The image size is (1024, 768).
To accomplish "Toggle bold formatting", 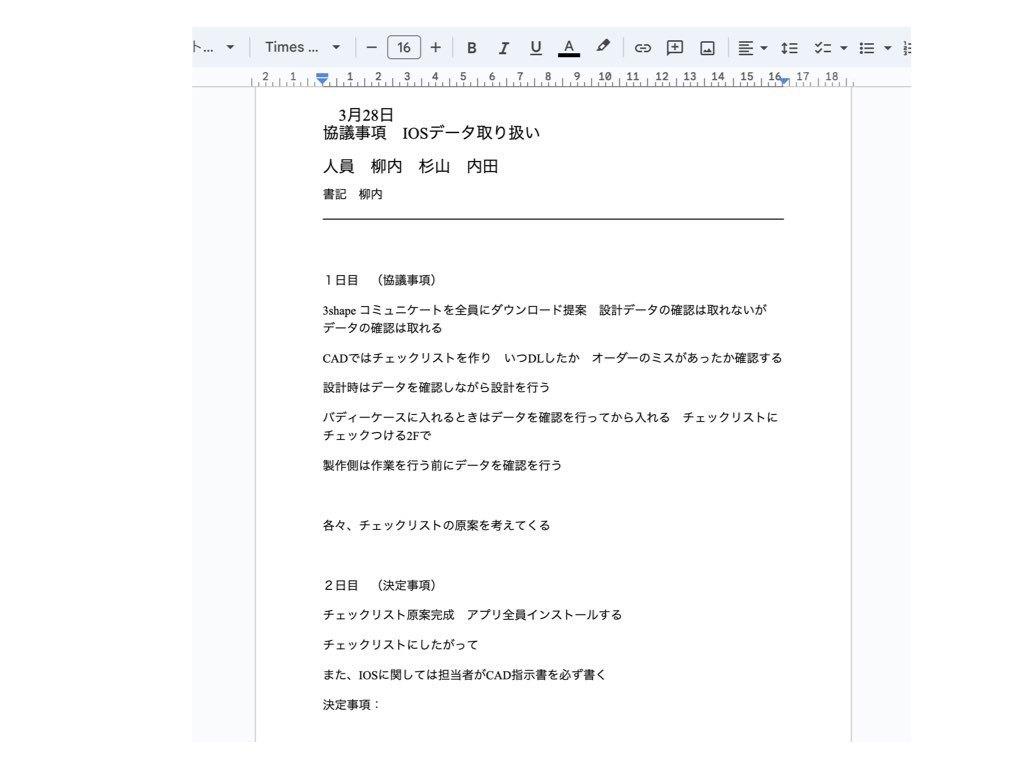I will tap(472, 48).
